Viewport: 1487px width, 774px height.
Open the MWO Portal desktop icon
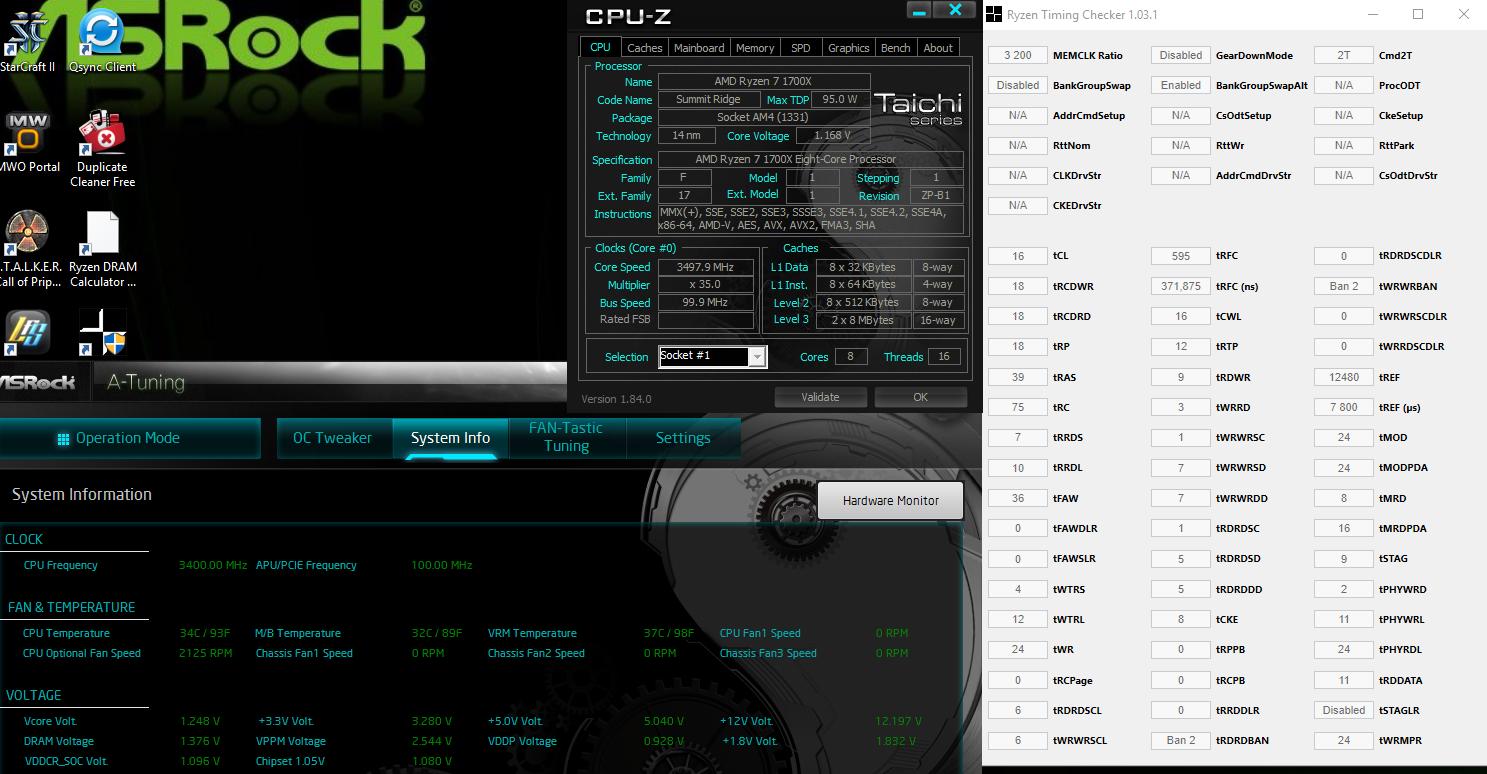(28, 140)
